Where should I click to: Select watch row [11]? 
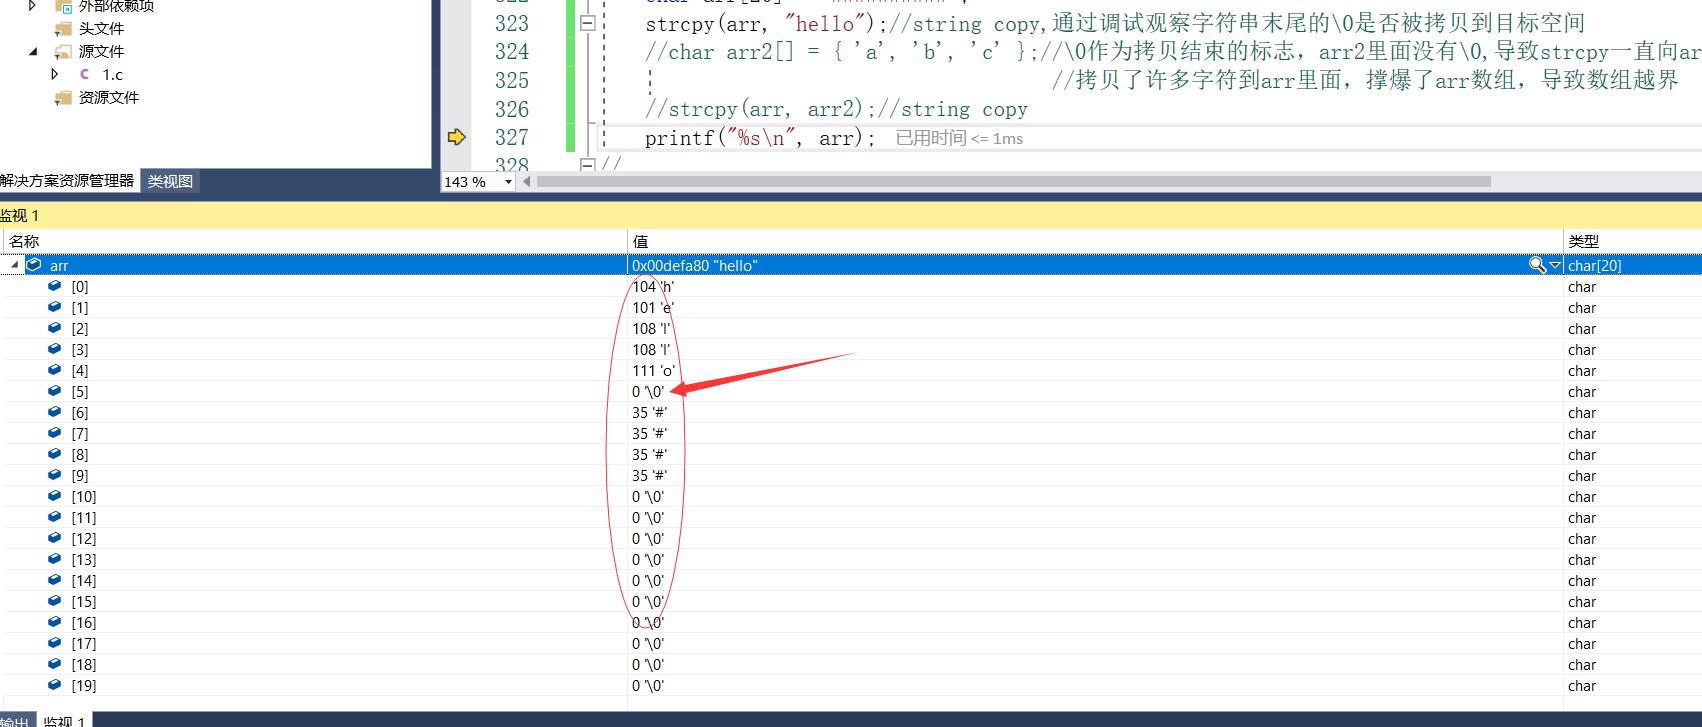tap(851, 517)
